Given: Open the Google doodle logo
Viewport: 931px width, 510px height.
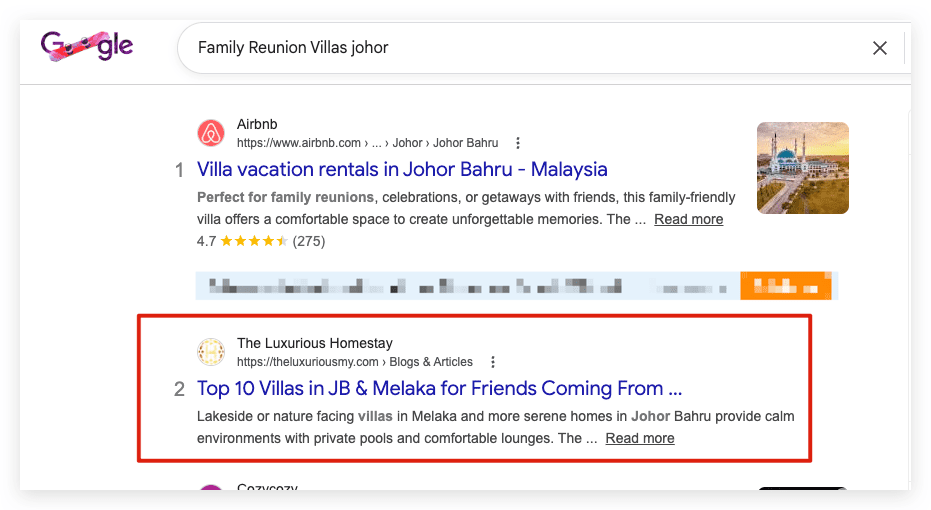Looking at the screenshot, I should point(87,46).
